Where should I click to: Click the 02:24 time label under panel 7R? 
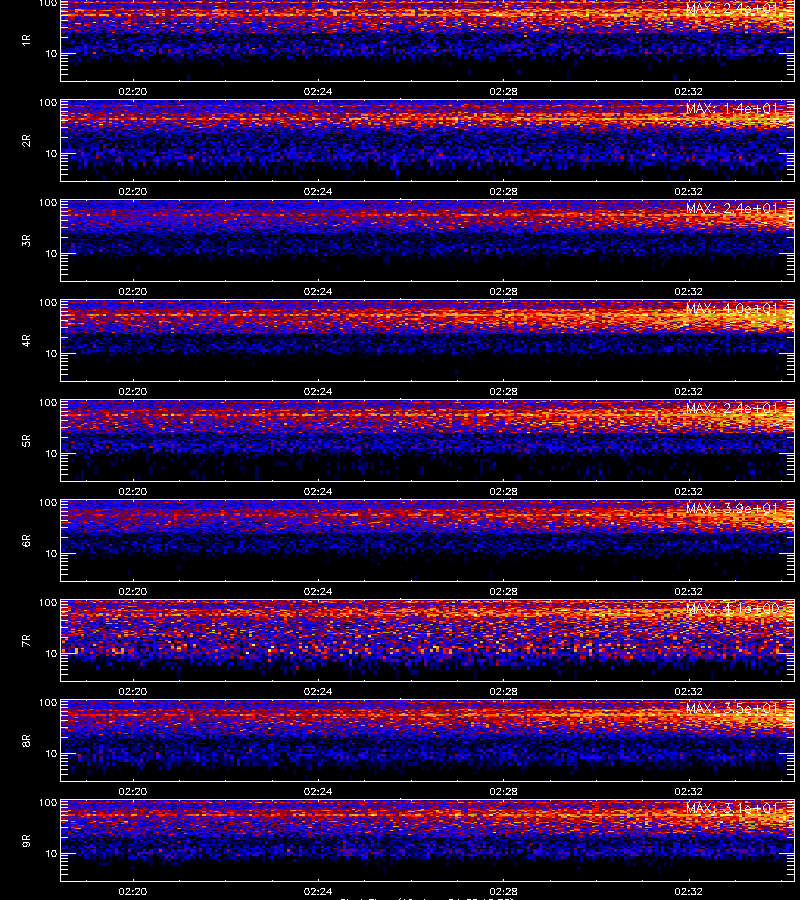[318, 692]
